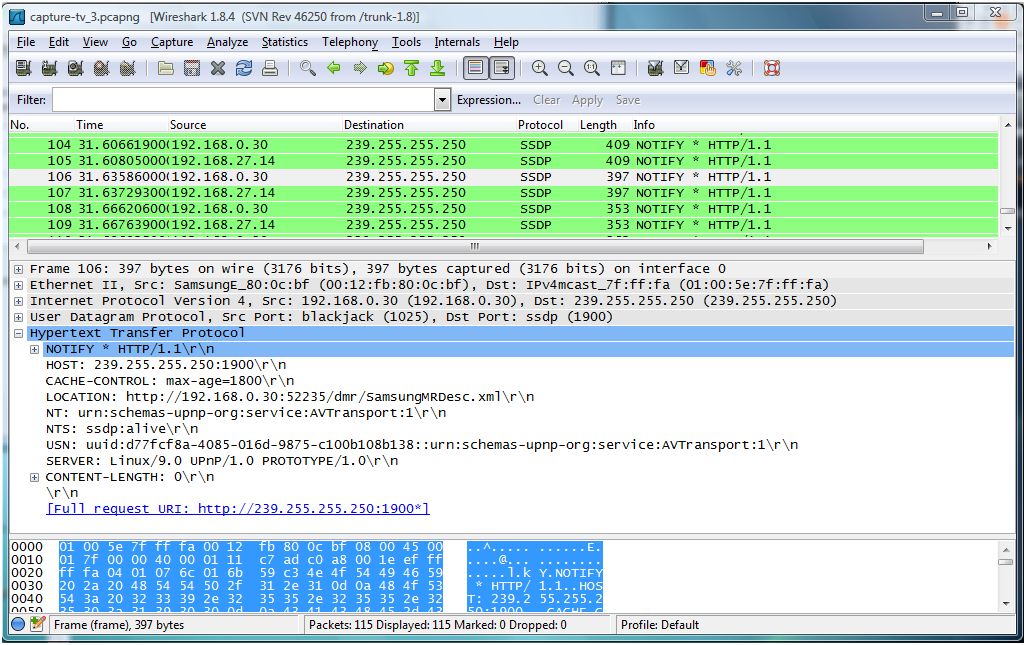Reload this capture file icon
Screen dimensions: 1026x645
click(x=244, y=68)
